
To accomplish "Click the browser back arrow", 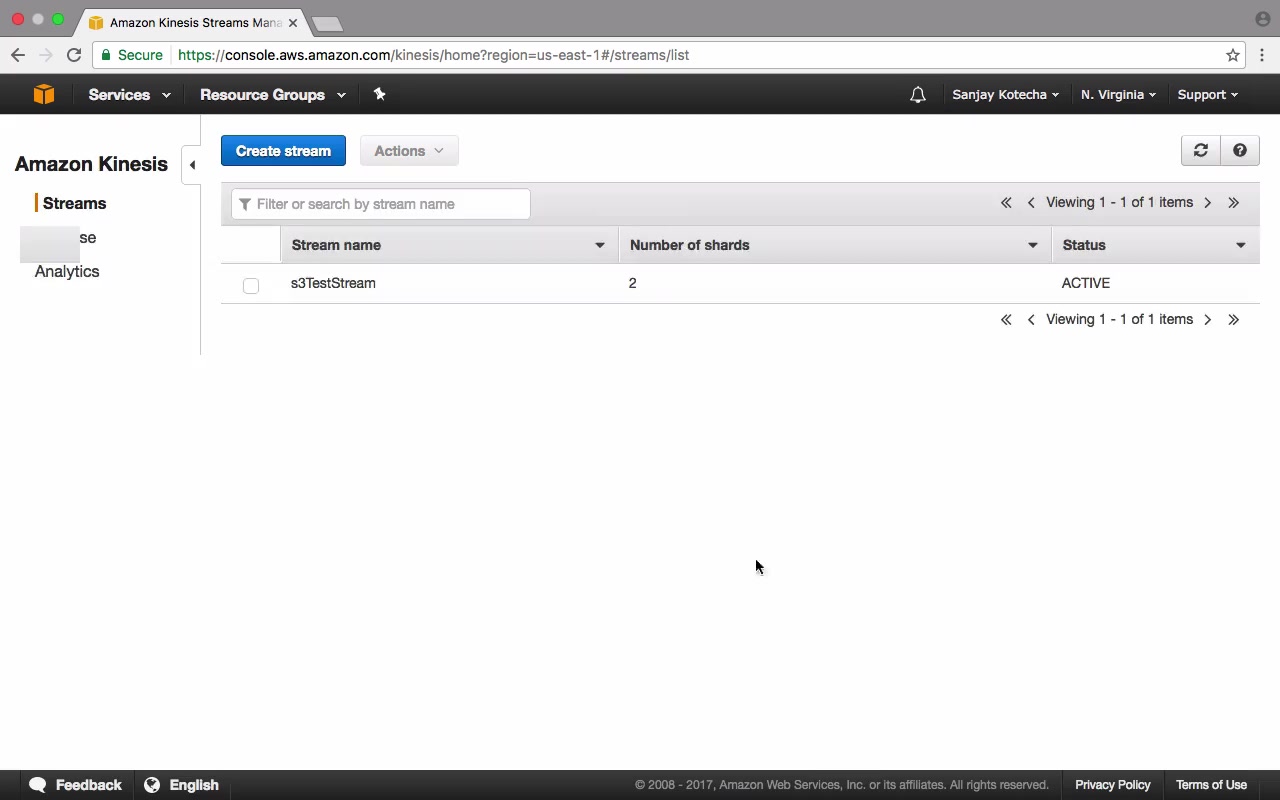I will click(18, 55).
